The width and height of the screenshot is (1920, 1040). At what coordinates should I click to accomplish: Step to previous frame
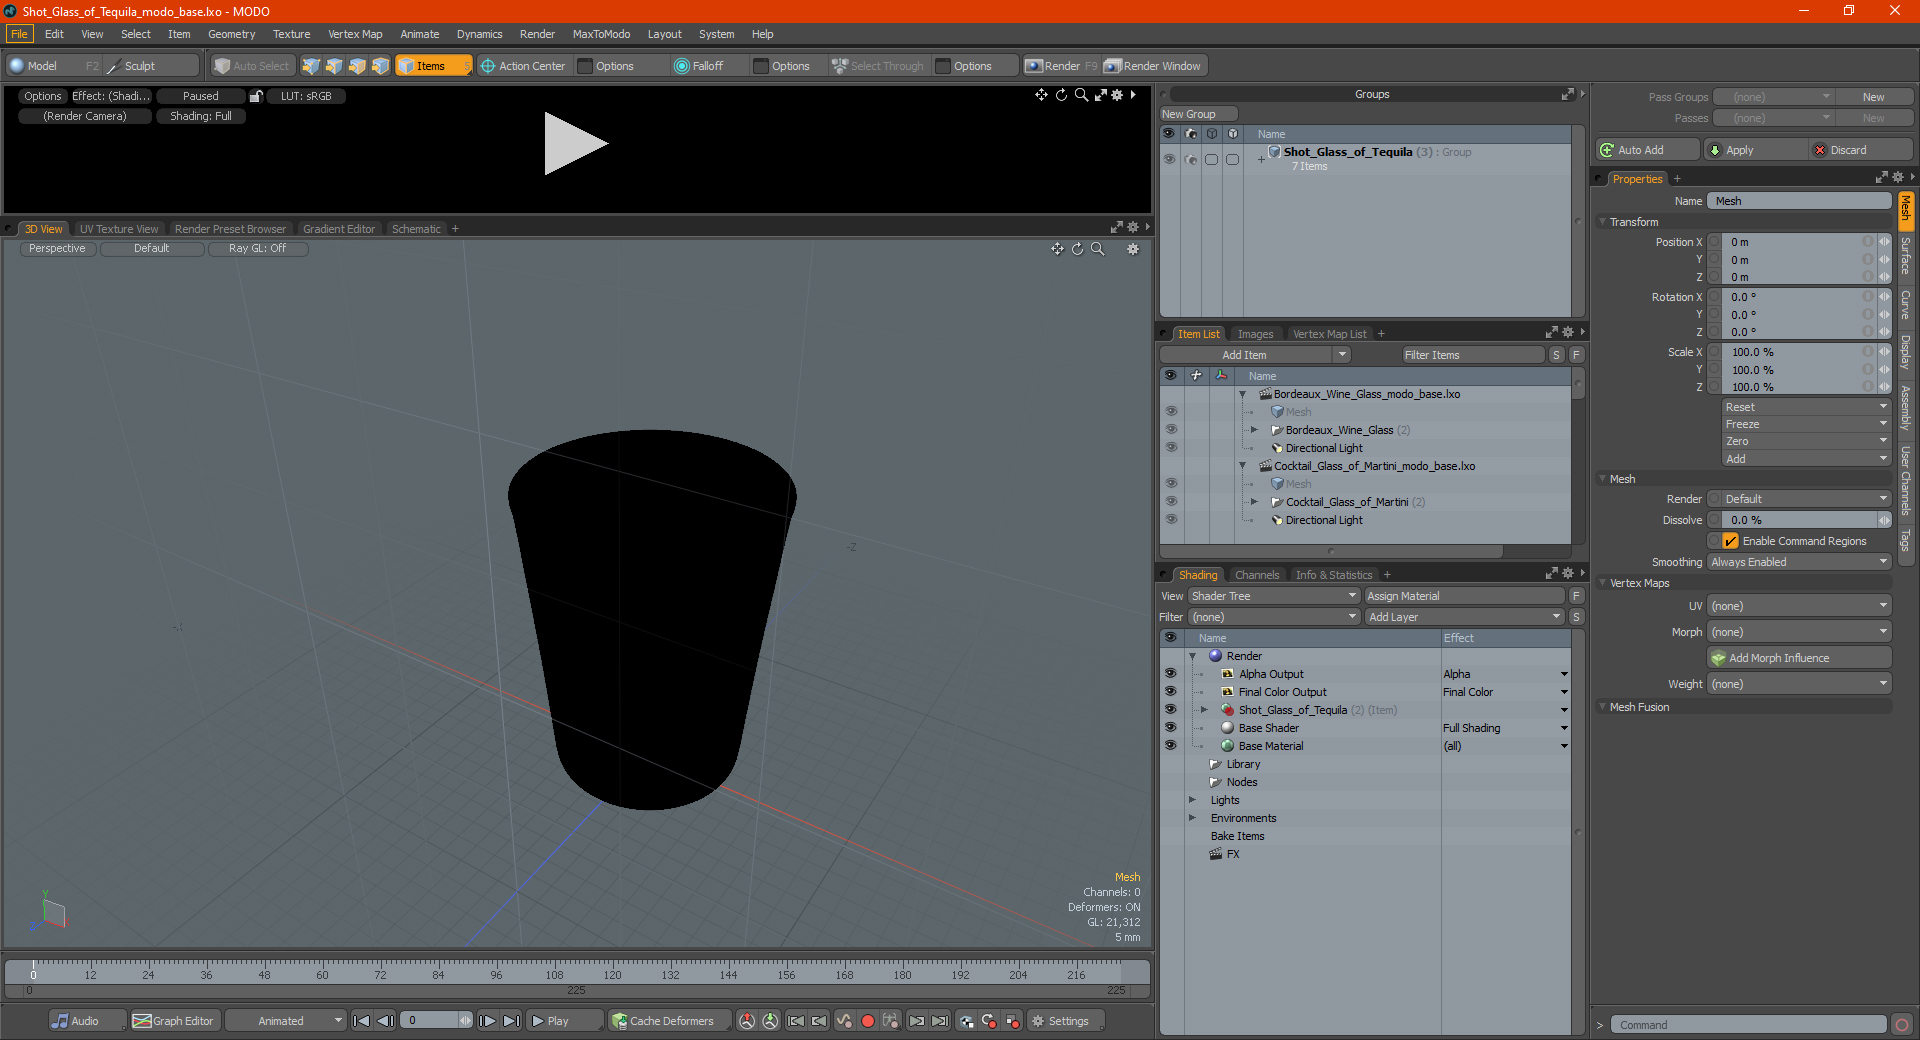385,1021
